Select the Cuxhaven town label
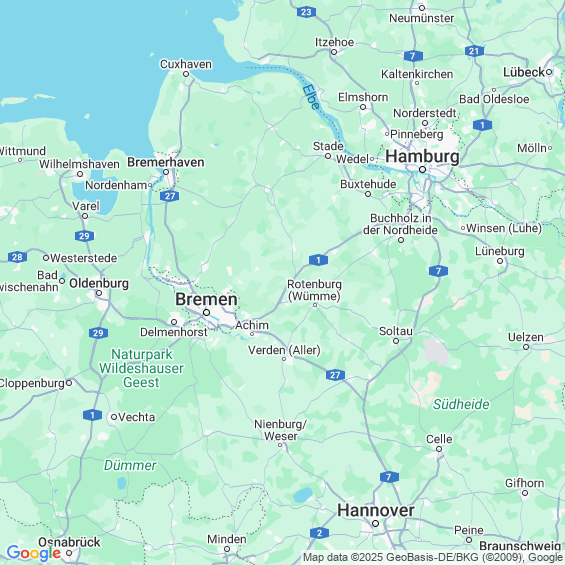565x565 pixels. [186, 64]
